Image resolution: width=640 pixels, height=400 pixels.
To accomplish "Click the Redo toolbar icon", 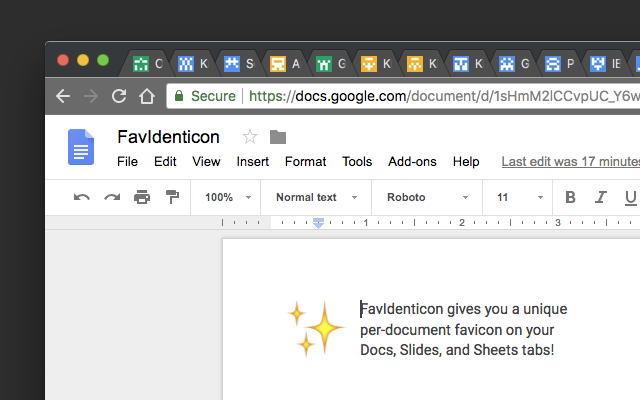I will 112,198.
